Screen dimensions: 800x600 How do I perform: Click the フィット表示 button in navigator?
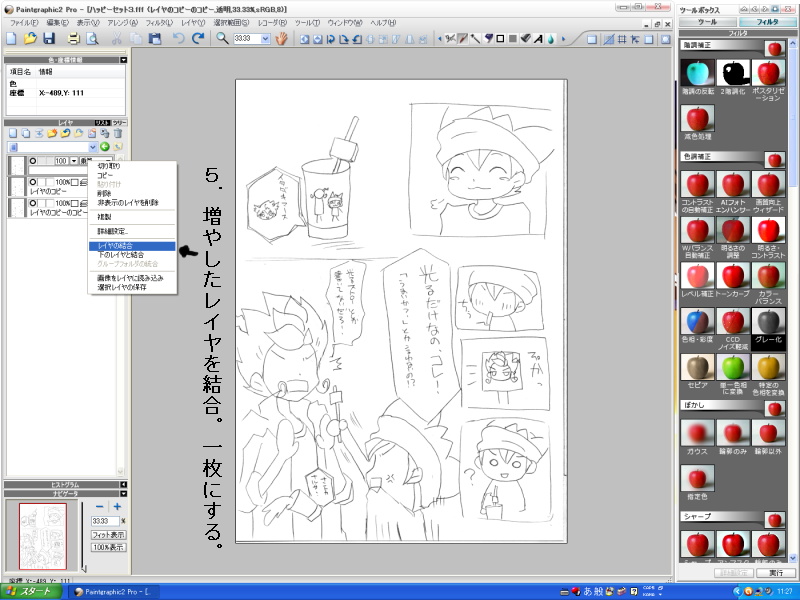click(109, 535)
